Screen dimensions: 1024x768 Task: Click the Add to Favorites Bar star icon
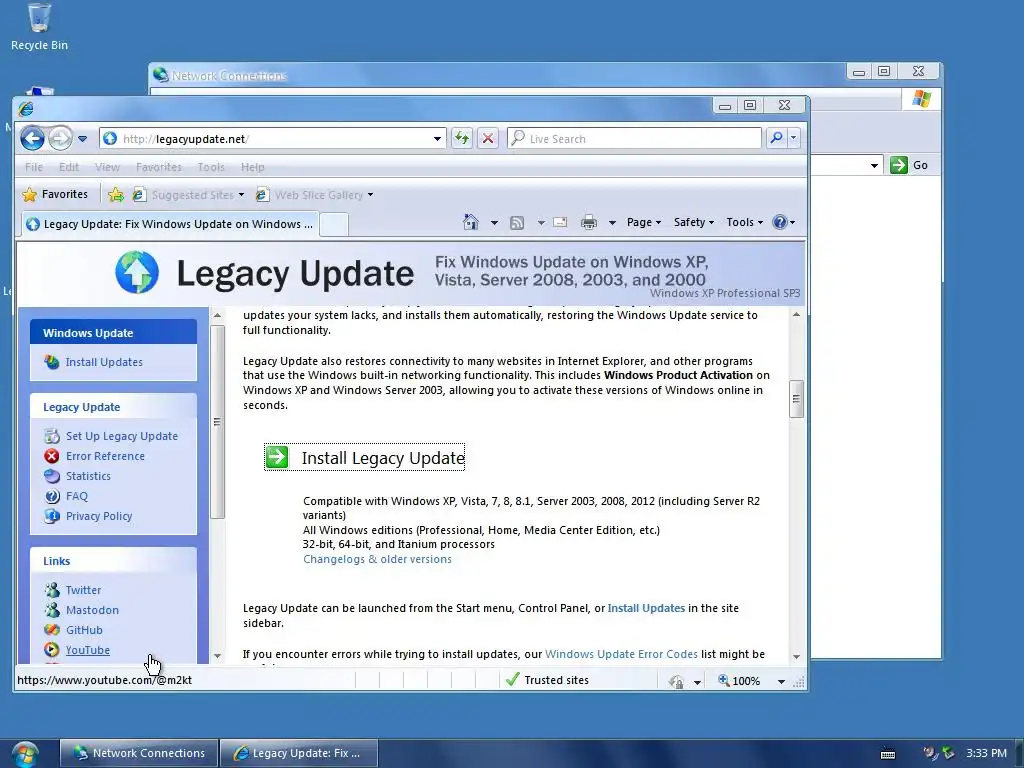[x=116, y=195]
